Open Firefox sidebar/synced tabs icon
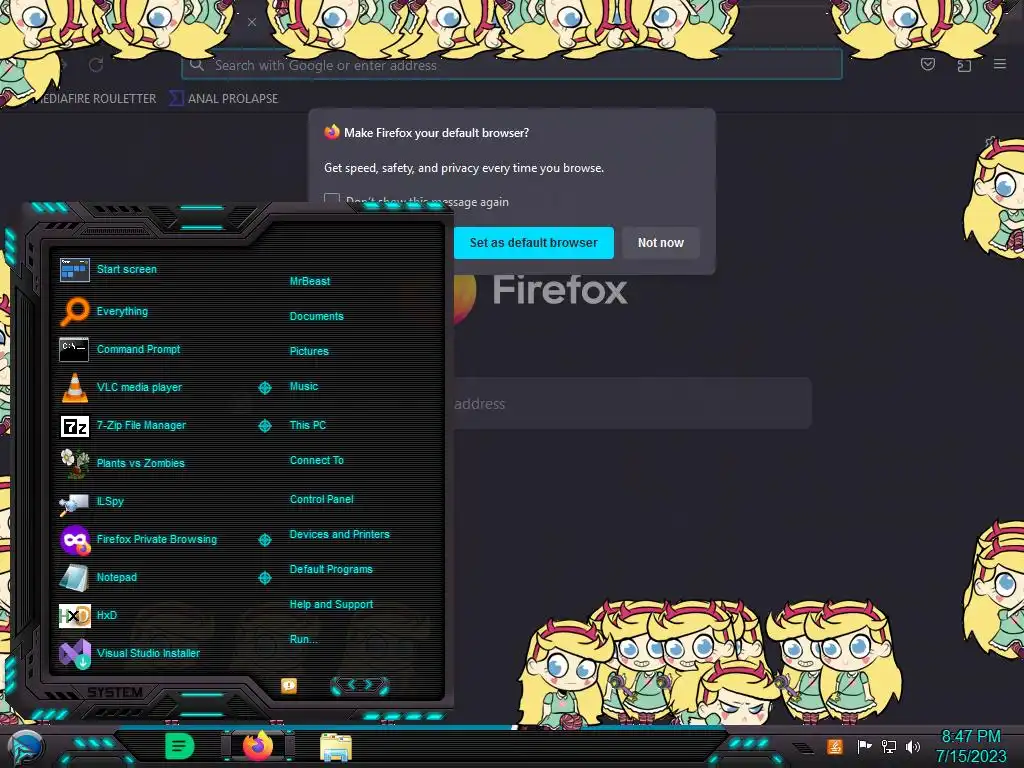Screen dimensions: 1024x768 [964, 65]
